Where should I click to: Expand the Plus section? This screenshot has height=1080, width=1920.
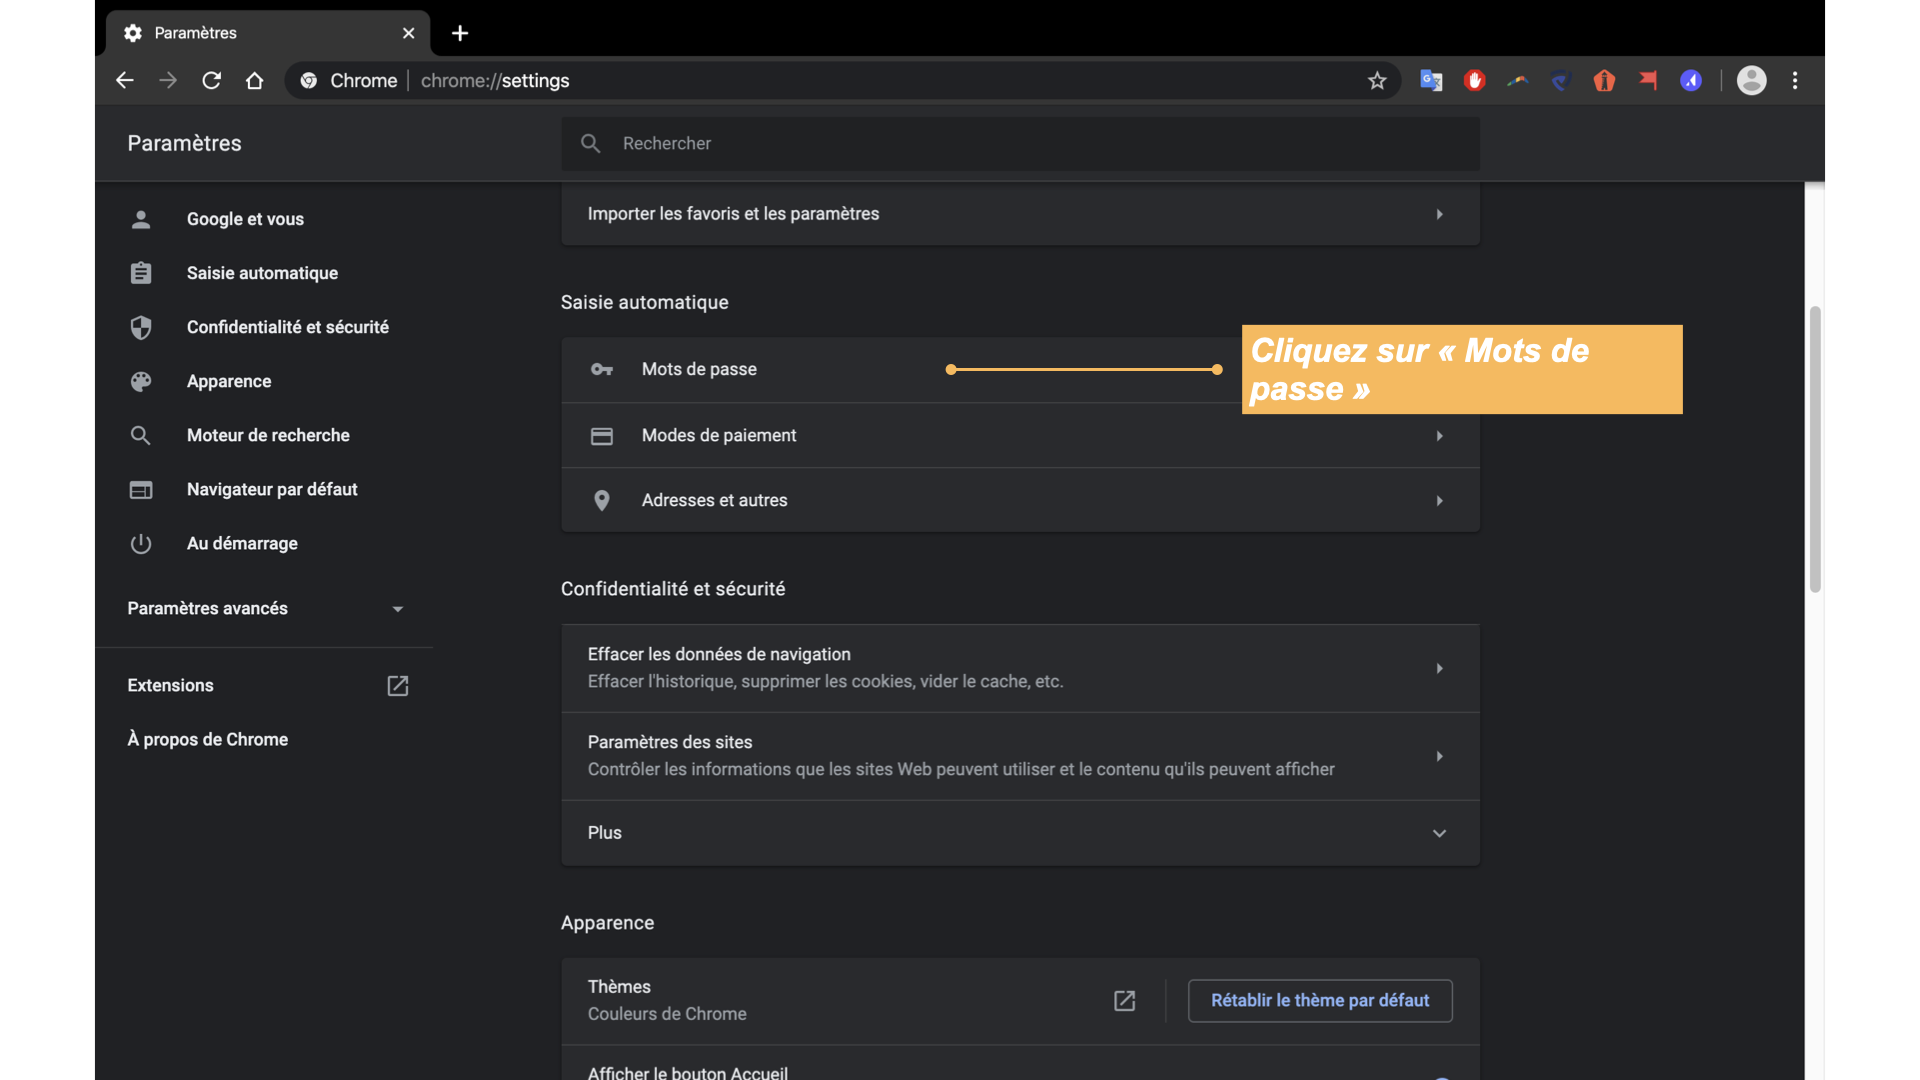pos(1020,833)
